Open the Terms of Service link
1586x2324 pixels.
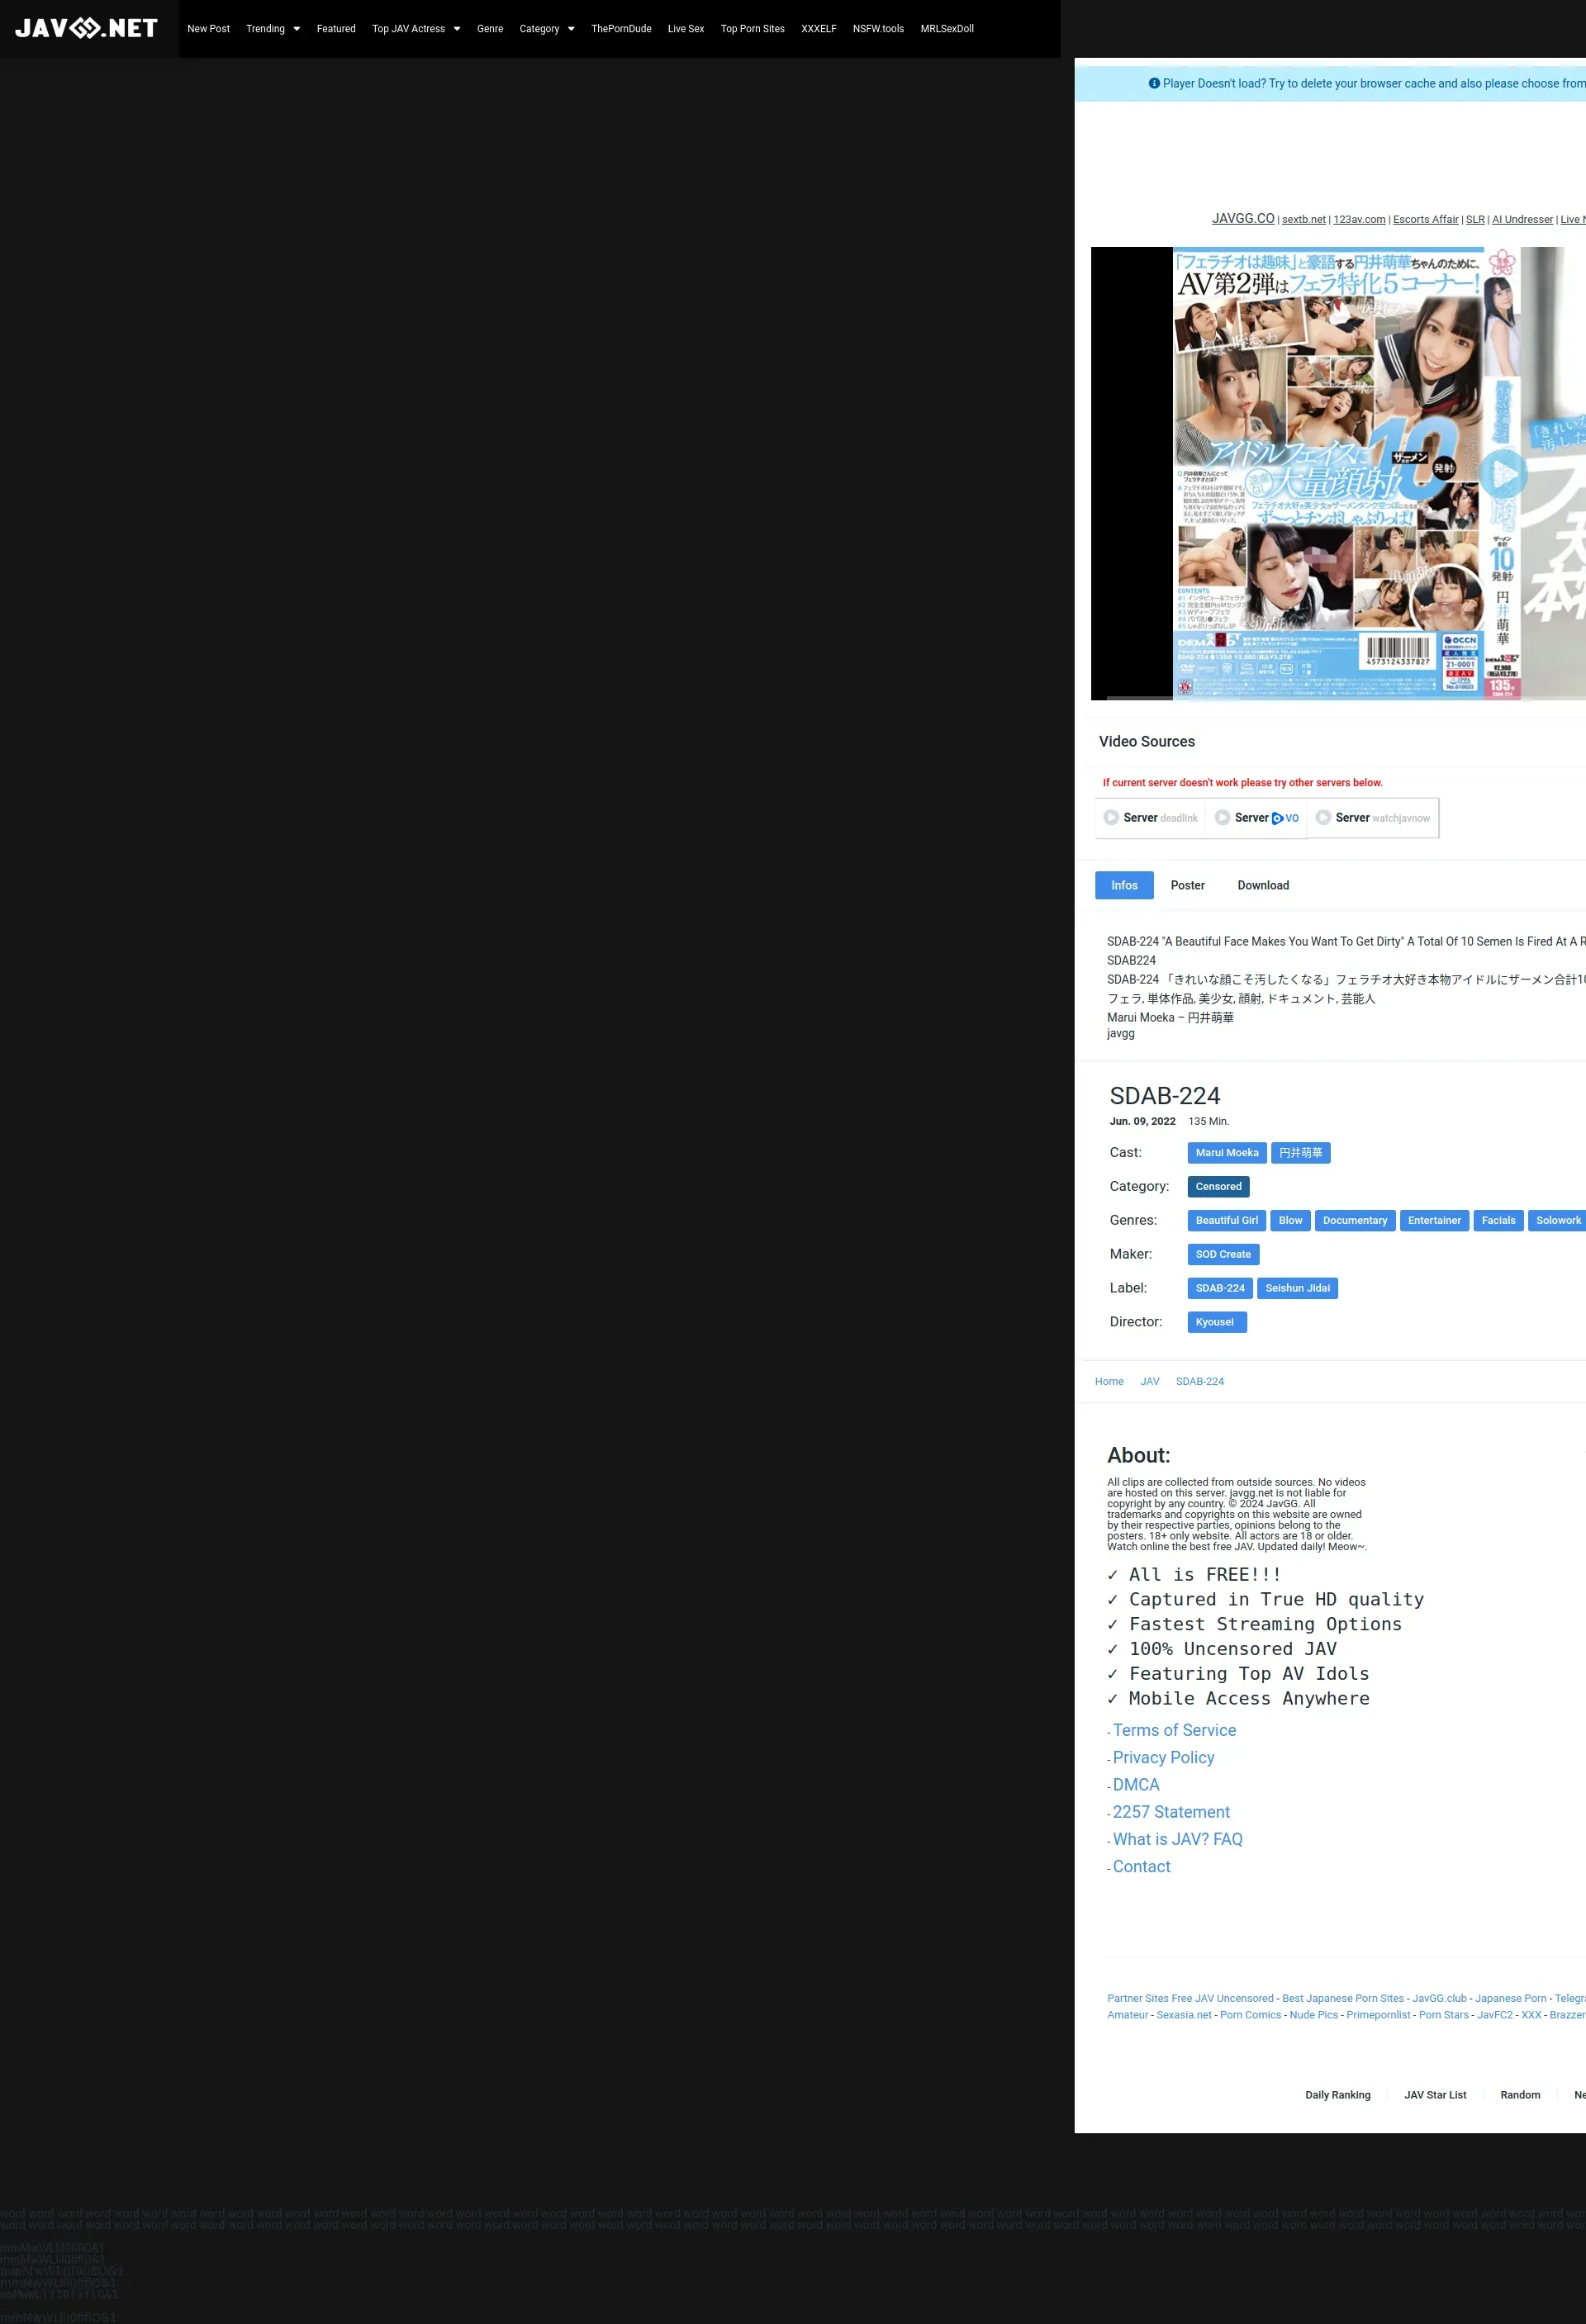[x=1174, y=1730]
